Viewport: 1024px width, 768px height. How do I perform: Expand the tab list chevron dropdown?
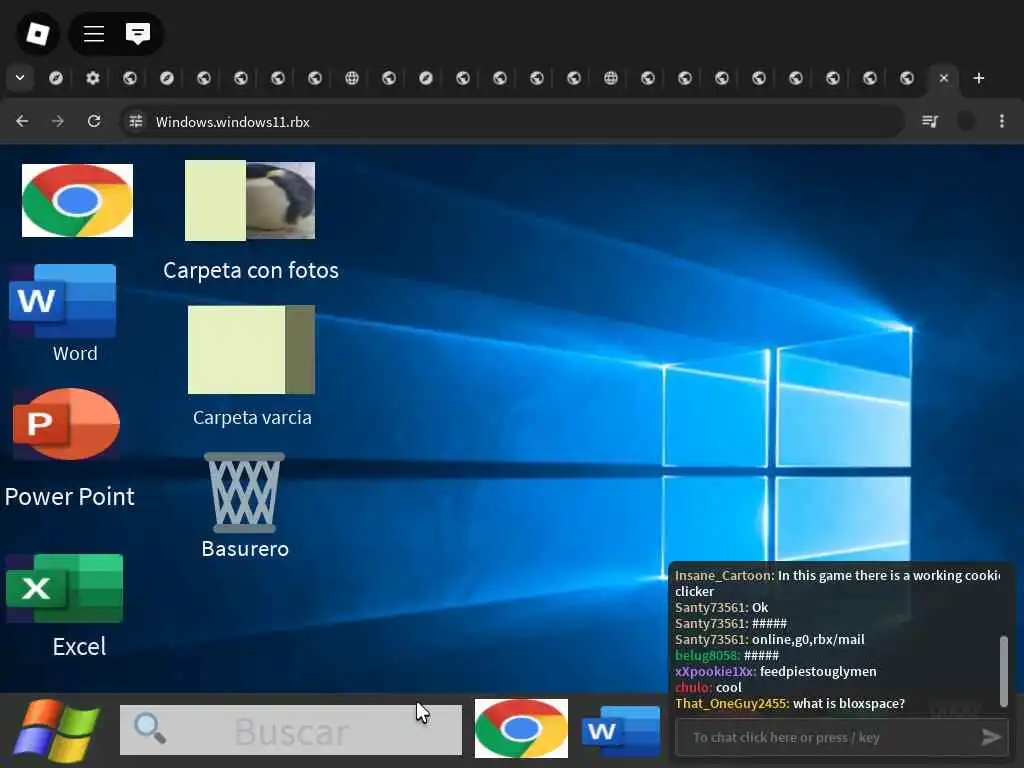20,78
